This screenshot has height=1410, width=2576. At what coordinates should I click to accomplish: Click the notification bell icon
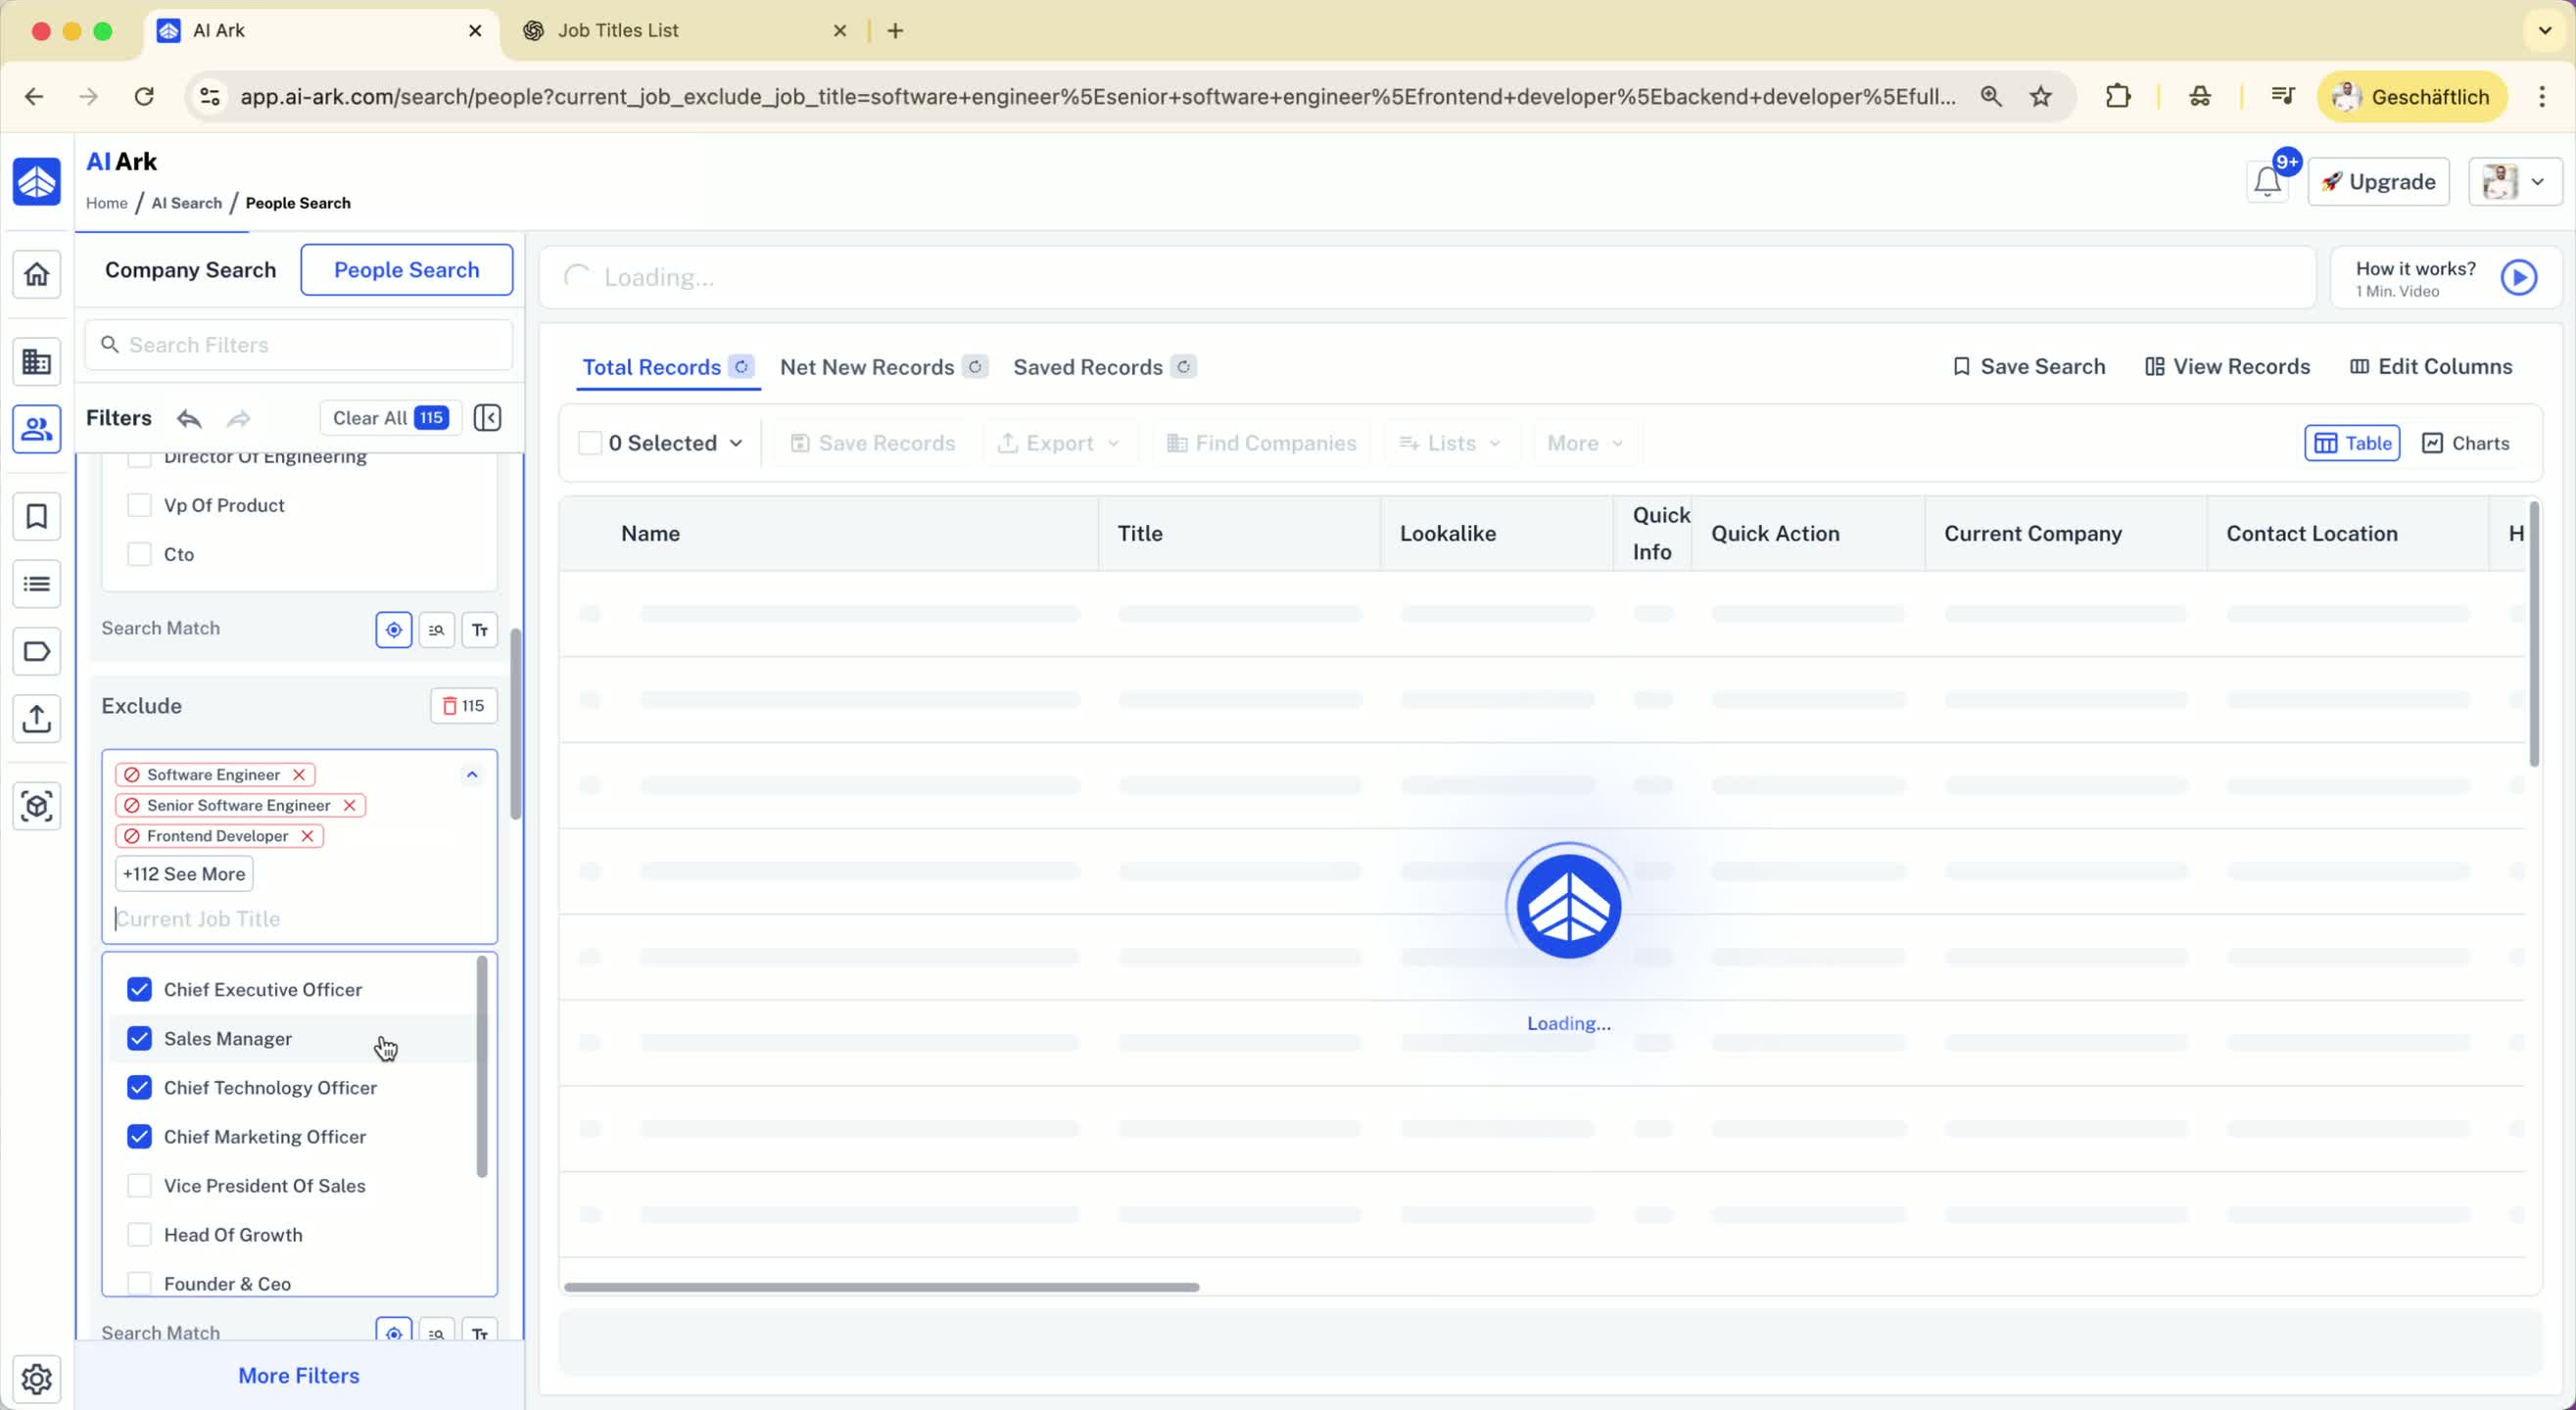[2266, 182]
